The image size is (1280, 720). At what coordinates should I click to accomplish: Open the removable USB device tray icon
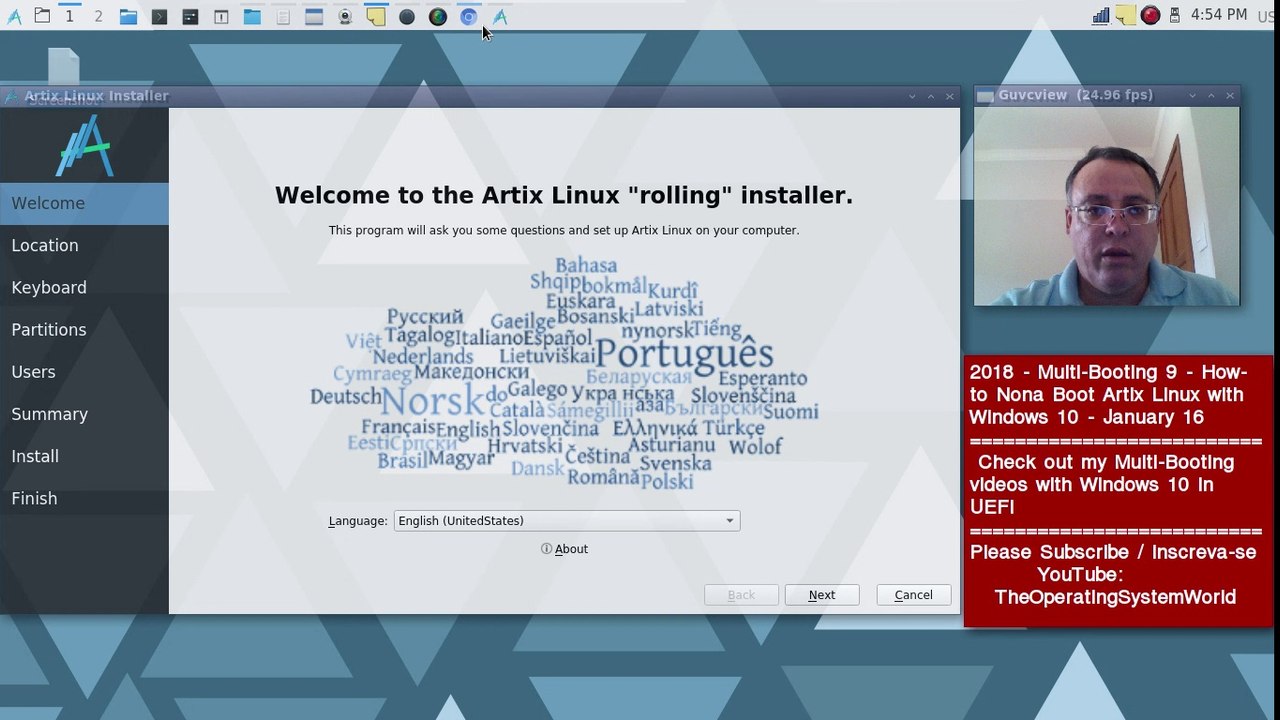click(x=1175, y=15)
